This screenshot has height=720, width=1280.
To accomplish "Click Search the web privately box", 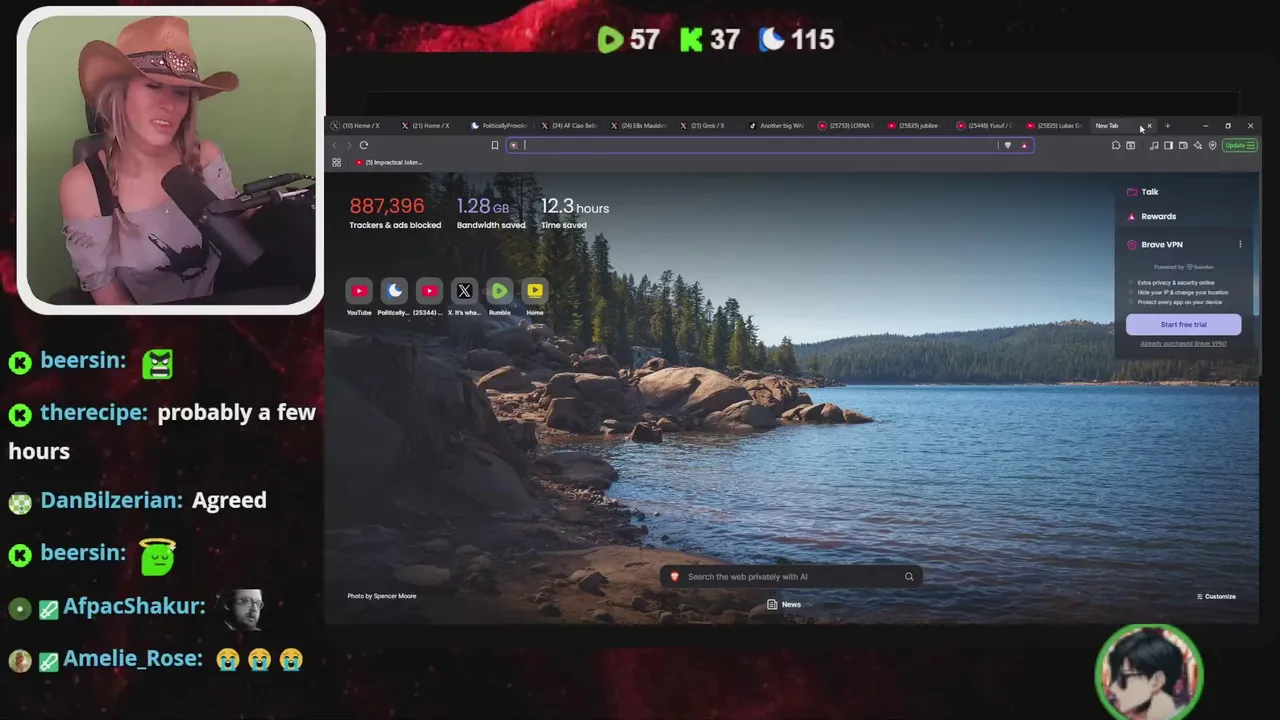I will coord(790,576).
